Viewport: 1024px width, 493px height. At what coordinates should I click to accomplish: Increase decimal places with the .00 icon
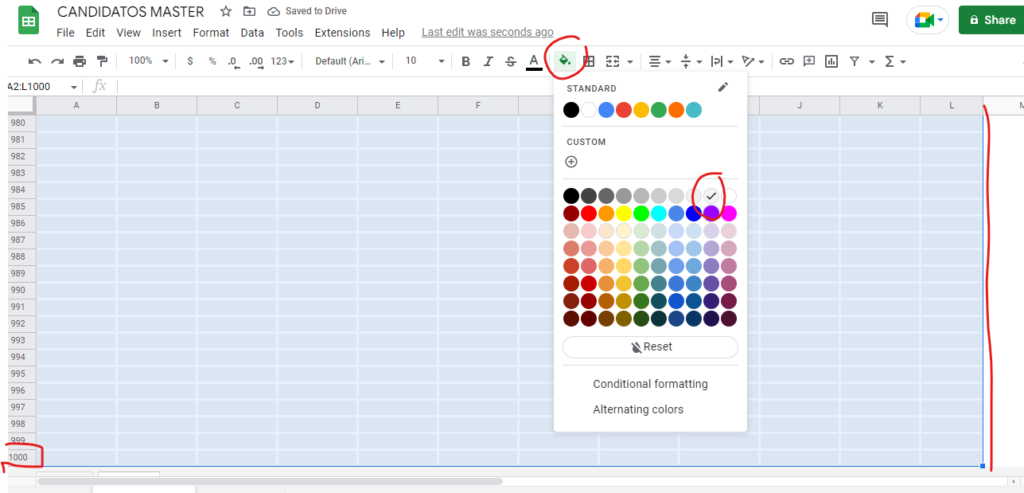[x=256, y=61]
